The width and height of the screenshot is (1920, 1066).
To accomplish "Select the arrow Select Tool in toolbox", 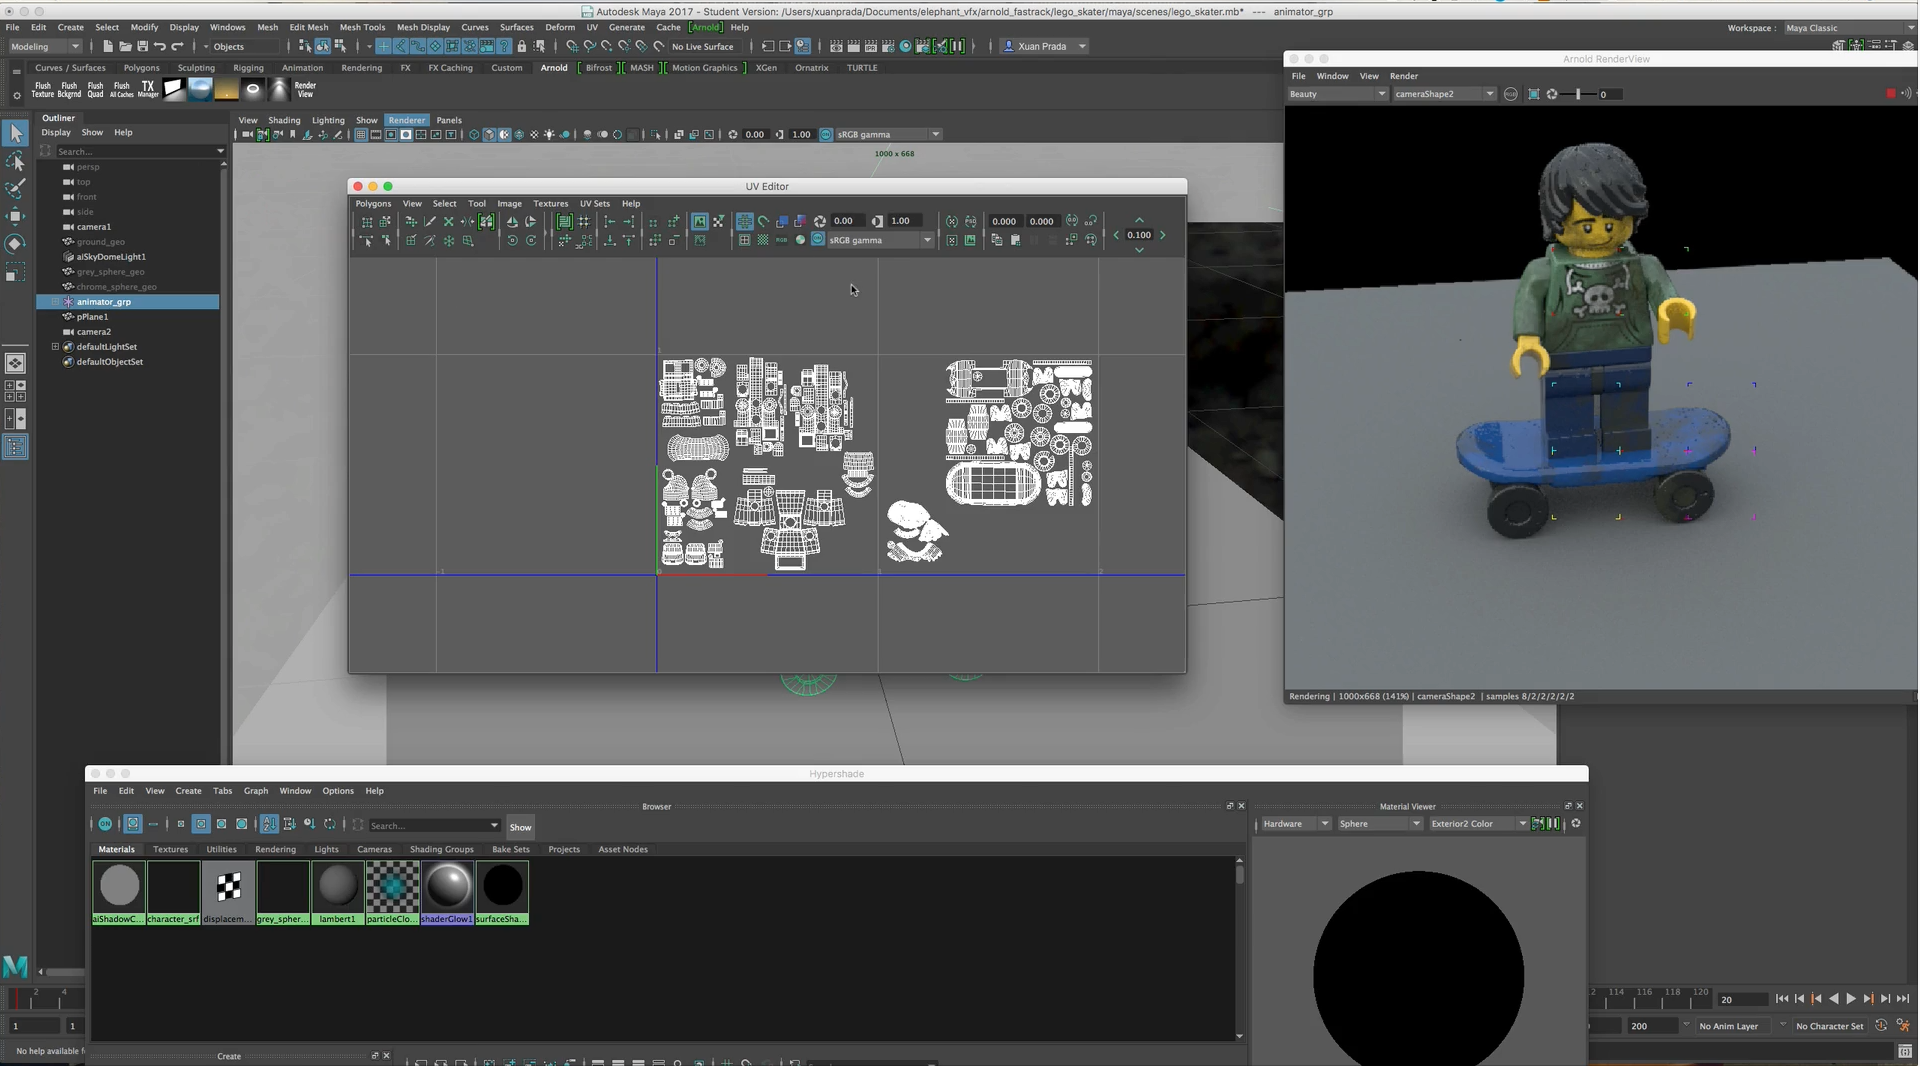I will click(15, 133).
